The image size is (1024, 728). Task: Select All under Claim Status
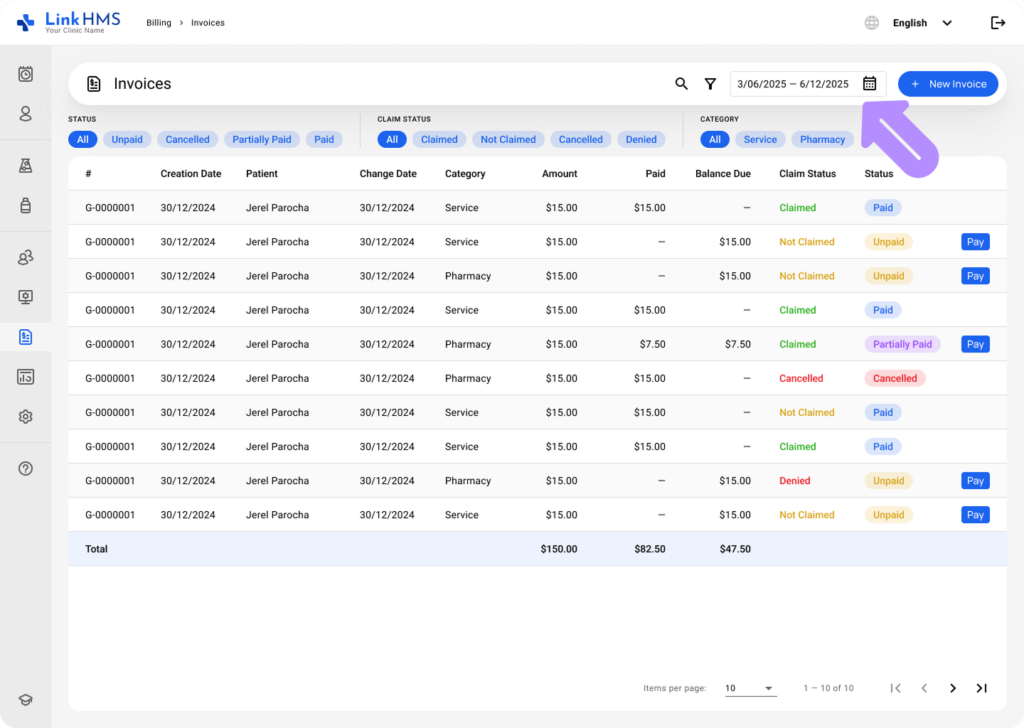click(x=392, y=139)
